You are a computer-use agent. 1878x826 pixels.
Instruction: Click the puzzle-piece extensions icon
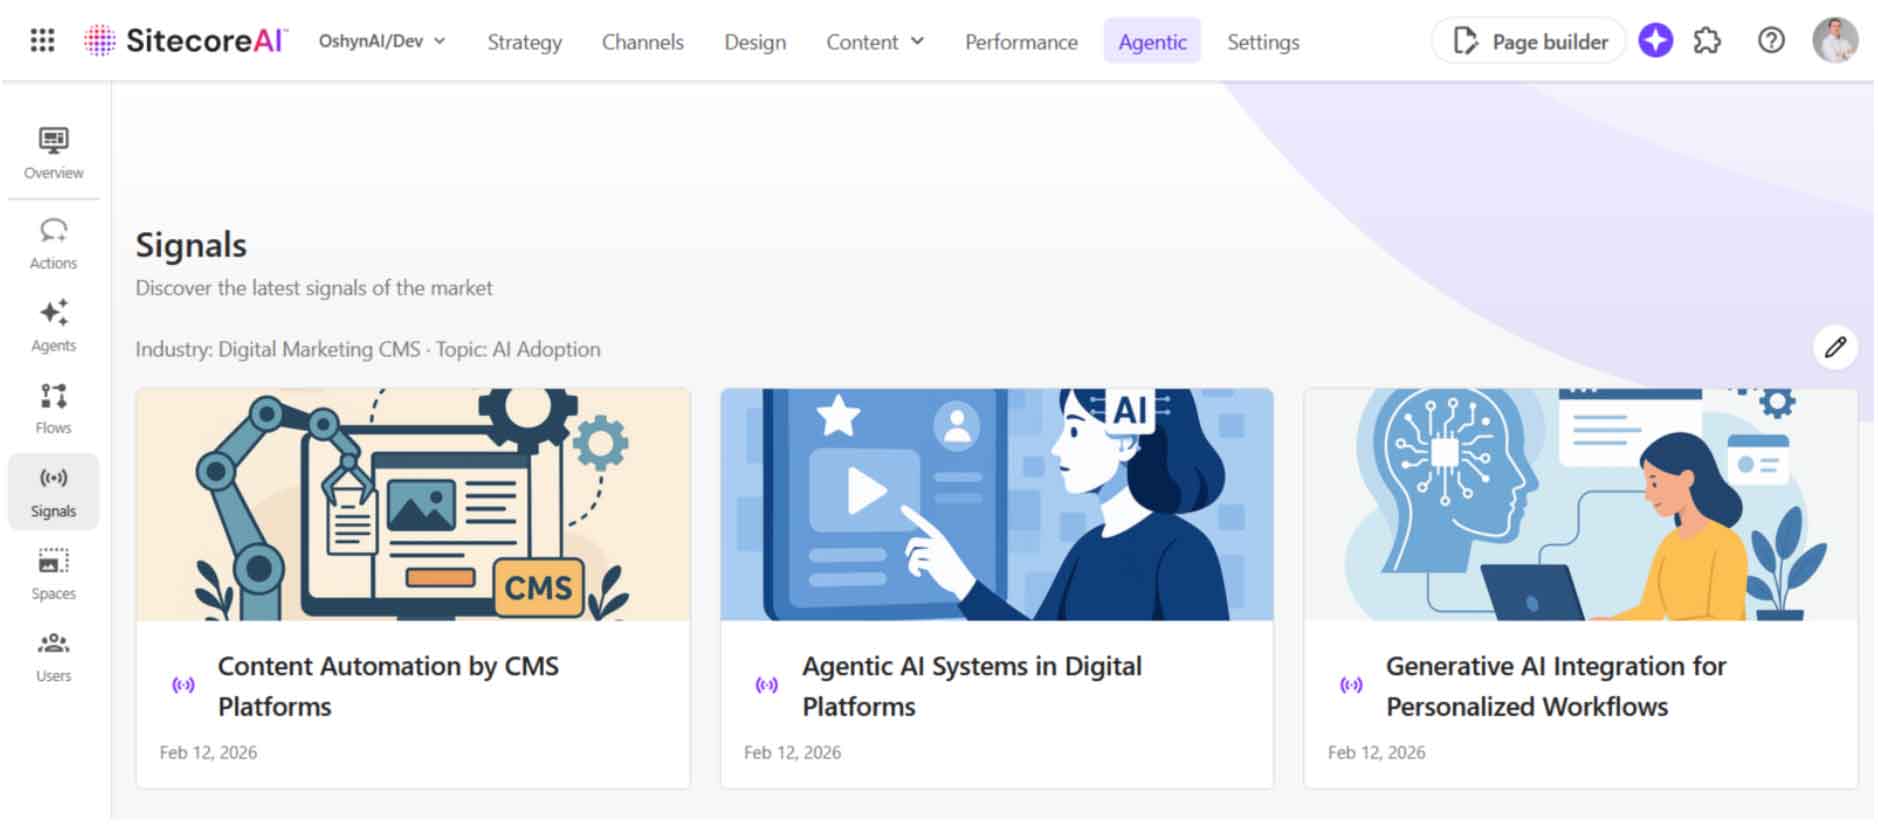point(1707,41)
